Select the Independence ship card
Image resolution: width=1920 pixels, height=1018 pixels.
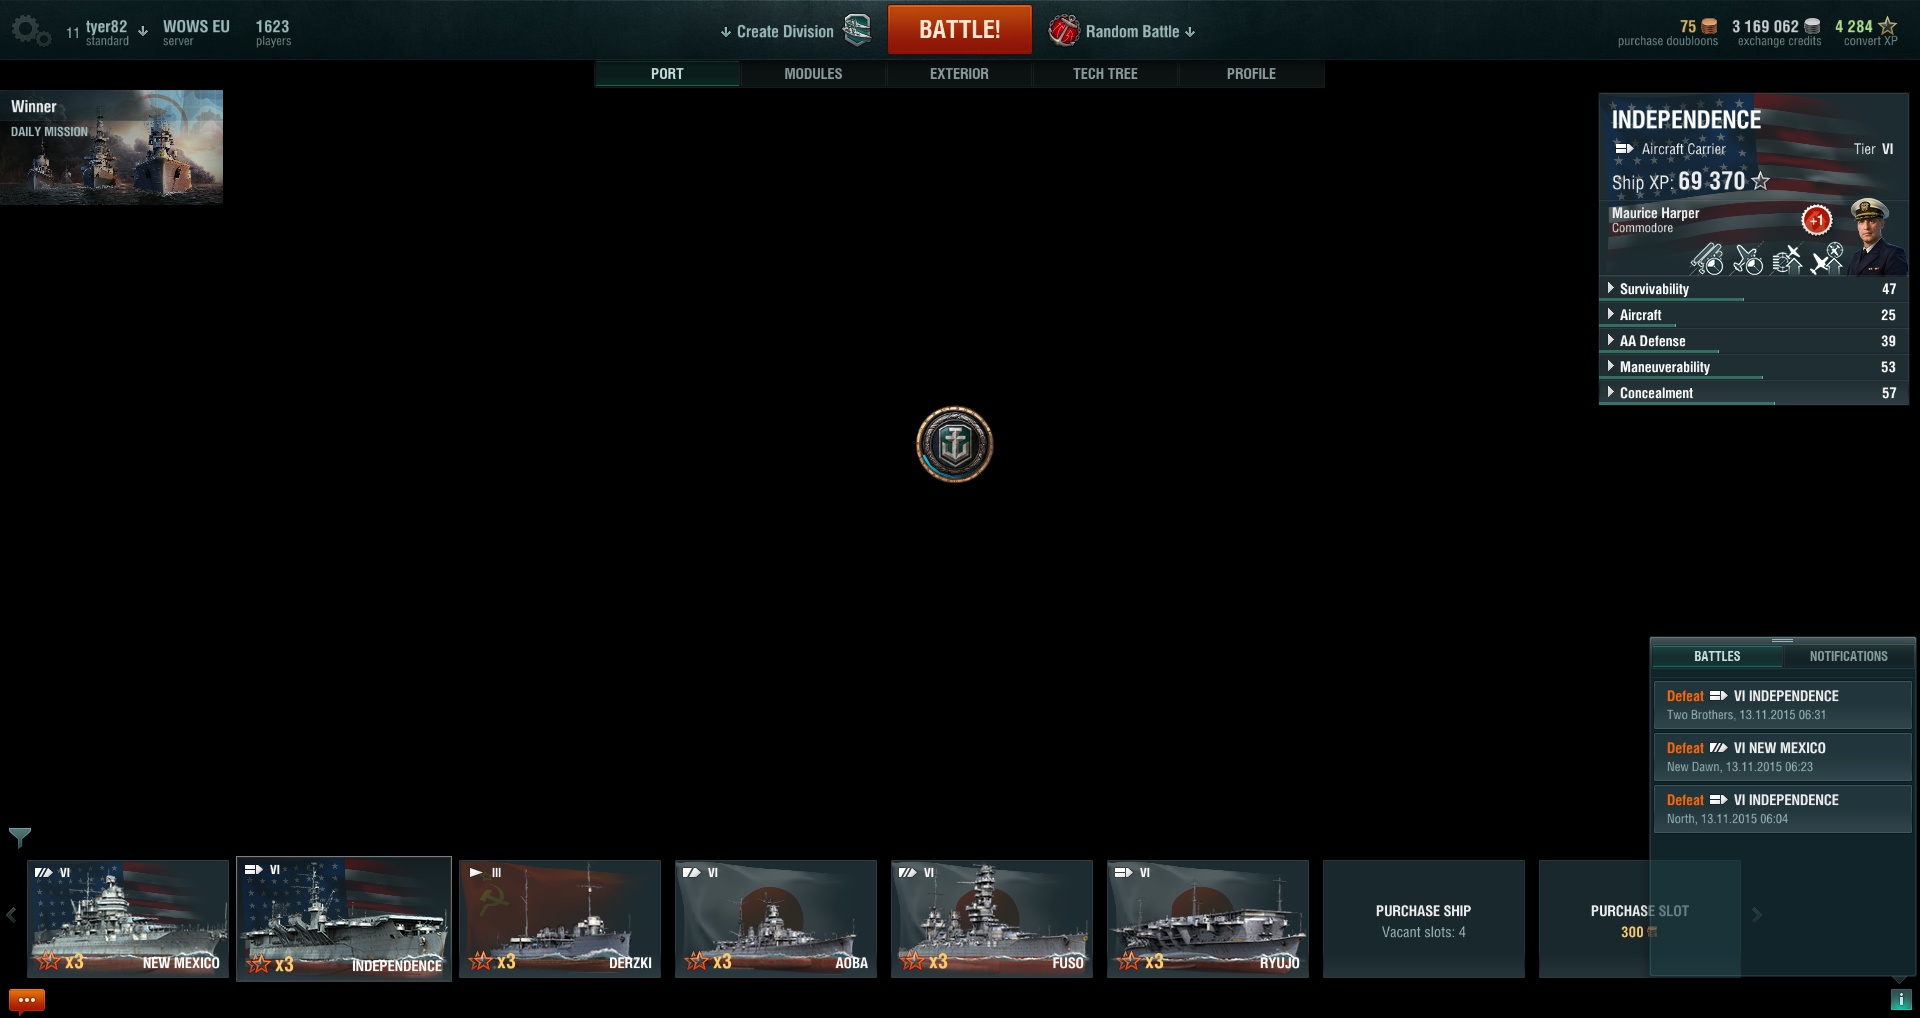click(x=344, y=919)
